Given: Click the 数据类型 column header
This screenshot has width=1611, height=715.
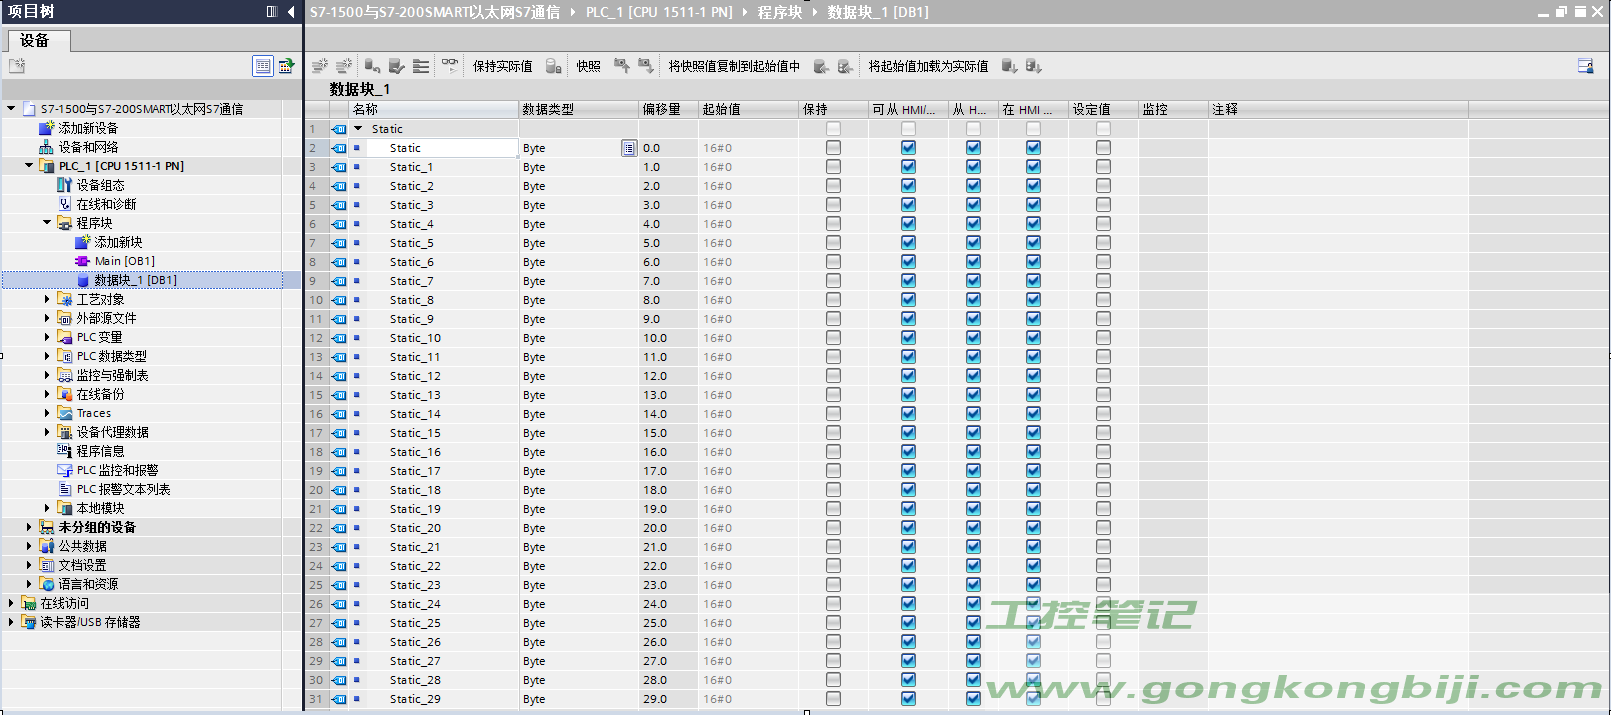Looking at the screenshot, I should 578,109.
